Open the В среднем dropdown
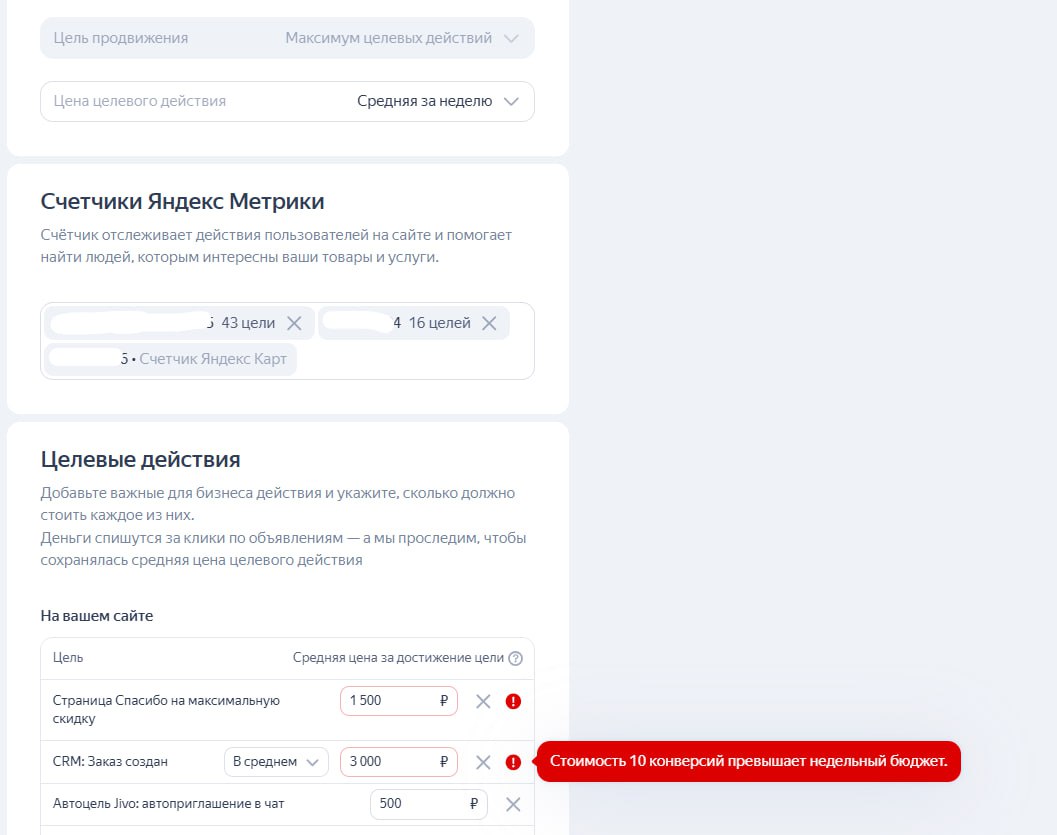The height and width of the screenshot is (835, 1057). [x=276, y=762]
